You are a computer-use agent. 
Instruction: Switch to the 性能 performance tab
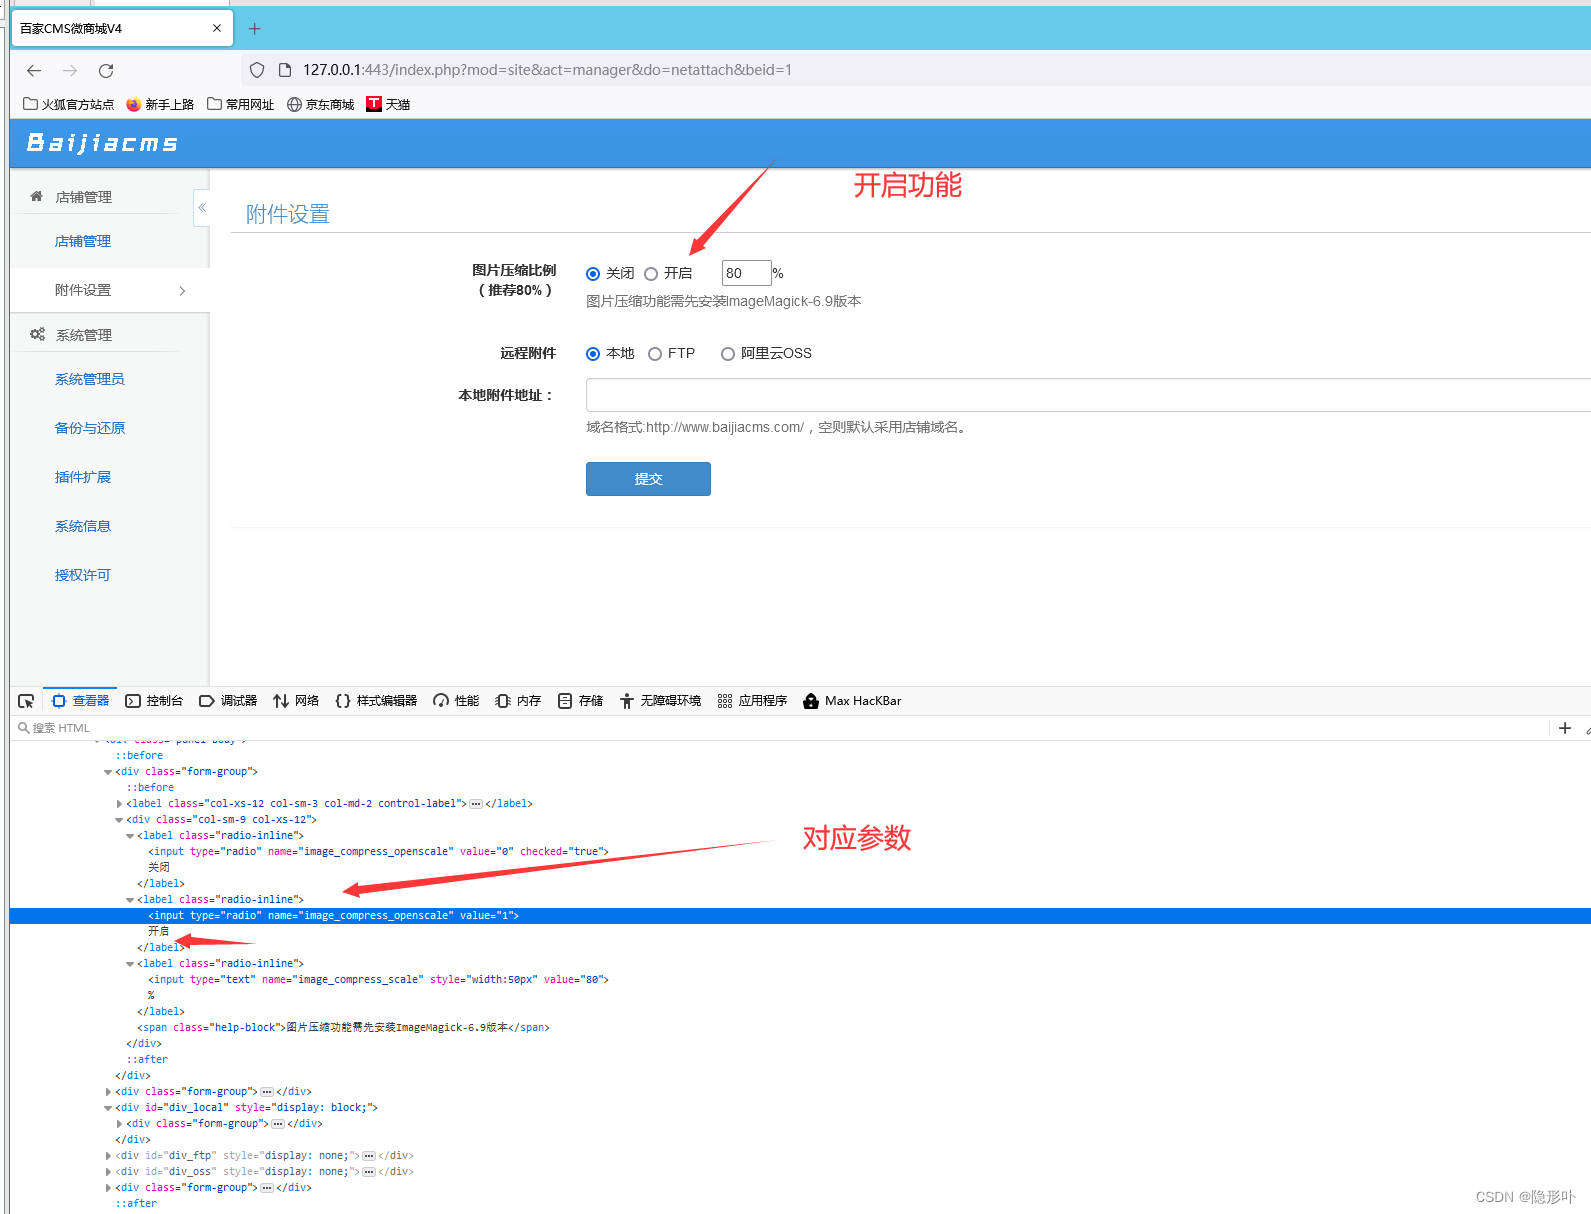(x=456, y=701)
